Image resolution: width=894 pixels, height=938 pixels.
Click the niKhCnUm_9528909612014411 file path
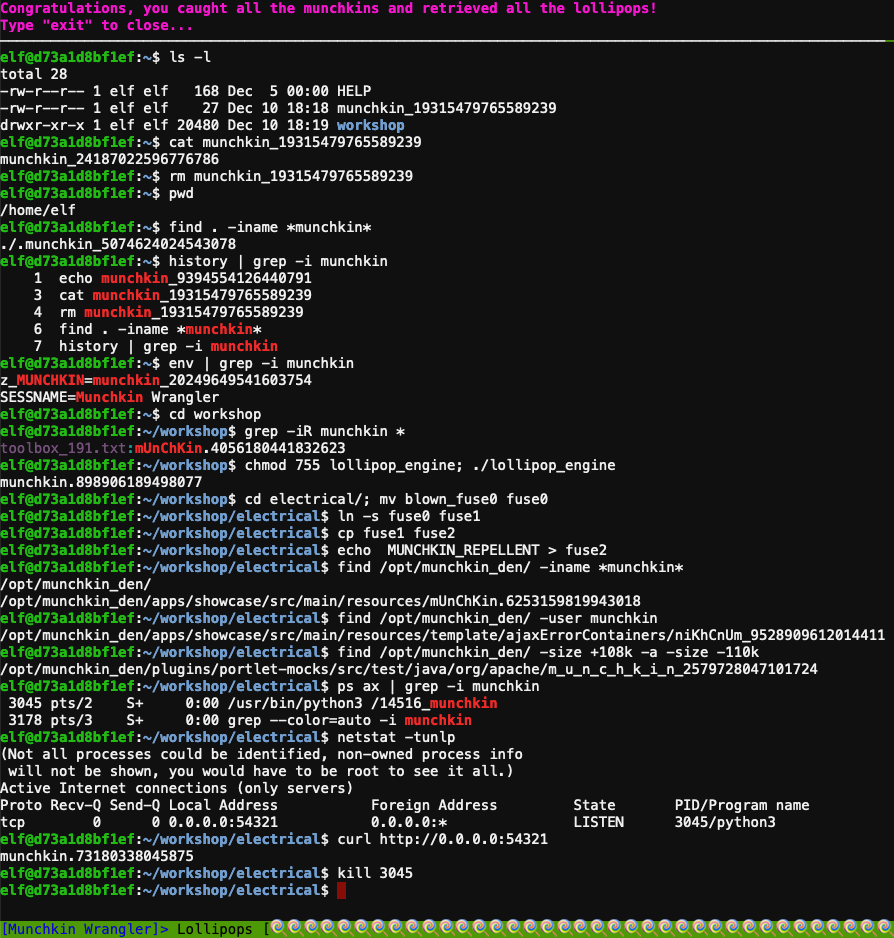click(x=780, y=635)
